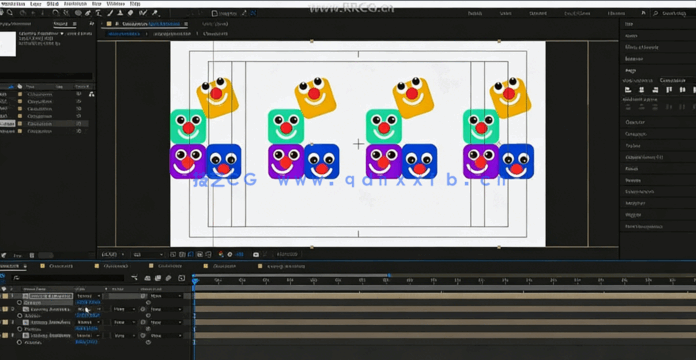Click the Search Help field at top right
Screen dimensions: 696x360
click(x=674, y=13)
